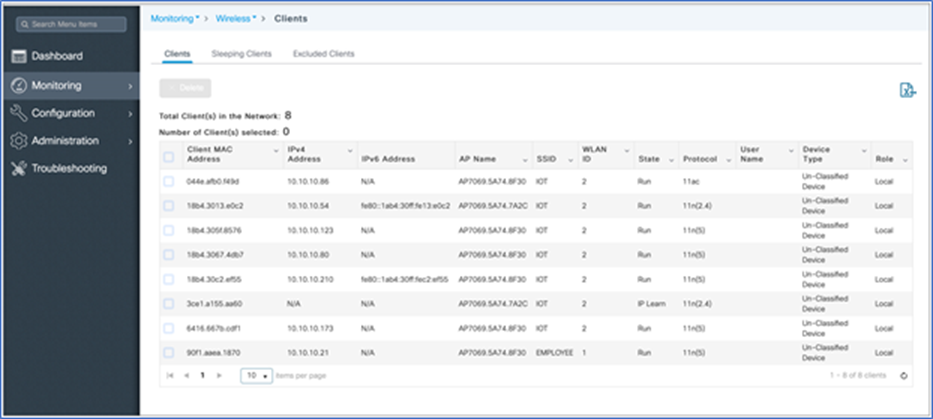Click the Configuration wrench icon
Viewport: 933px width, 419px height.
pos(19,113)
